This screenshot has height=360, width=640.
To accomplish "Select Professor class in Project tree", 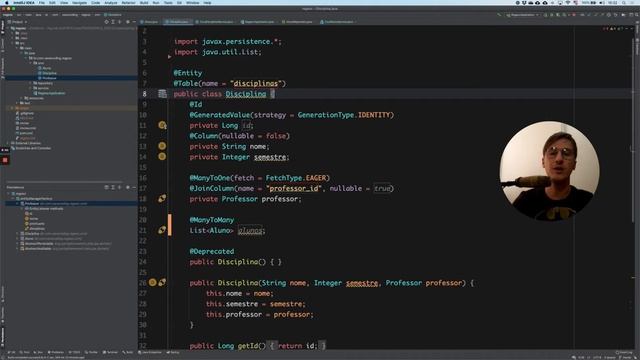I will [x=49, y=78].
